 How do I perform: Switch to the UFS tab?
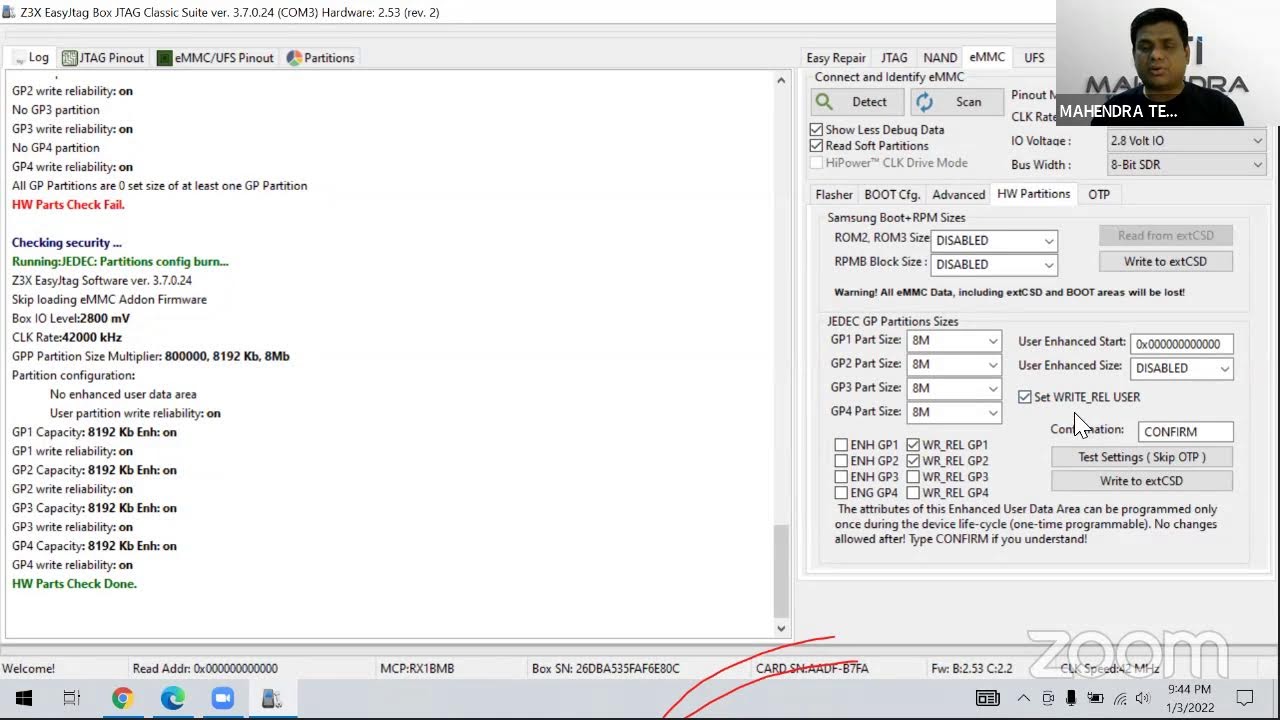click(1034, 58)
